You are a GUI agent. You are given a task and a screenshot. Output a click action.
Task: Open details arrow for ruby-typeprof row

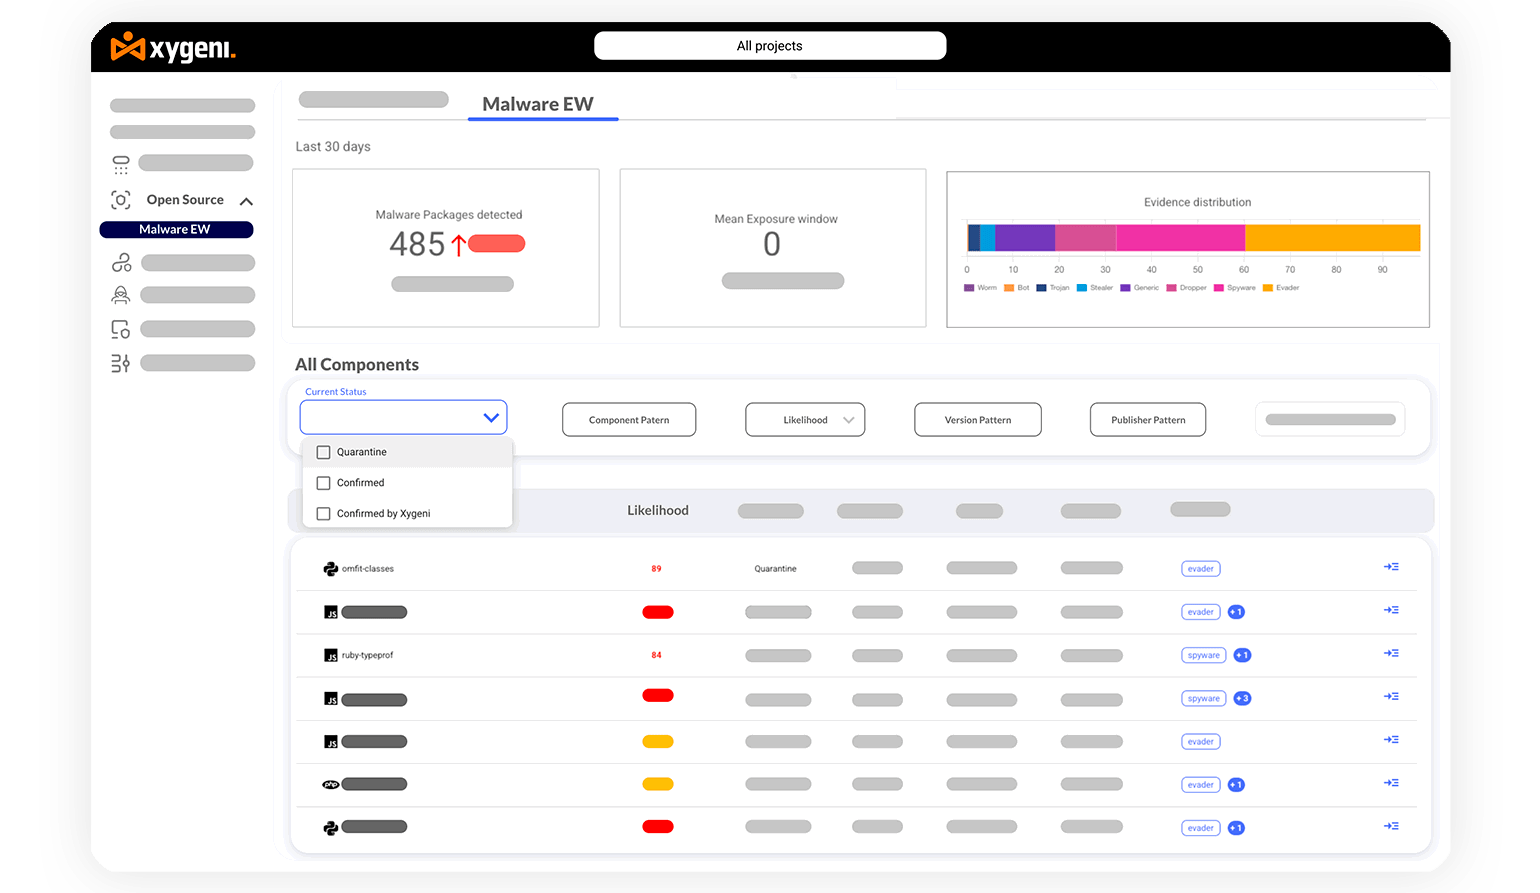coord(1391,654)
